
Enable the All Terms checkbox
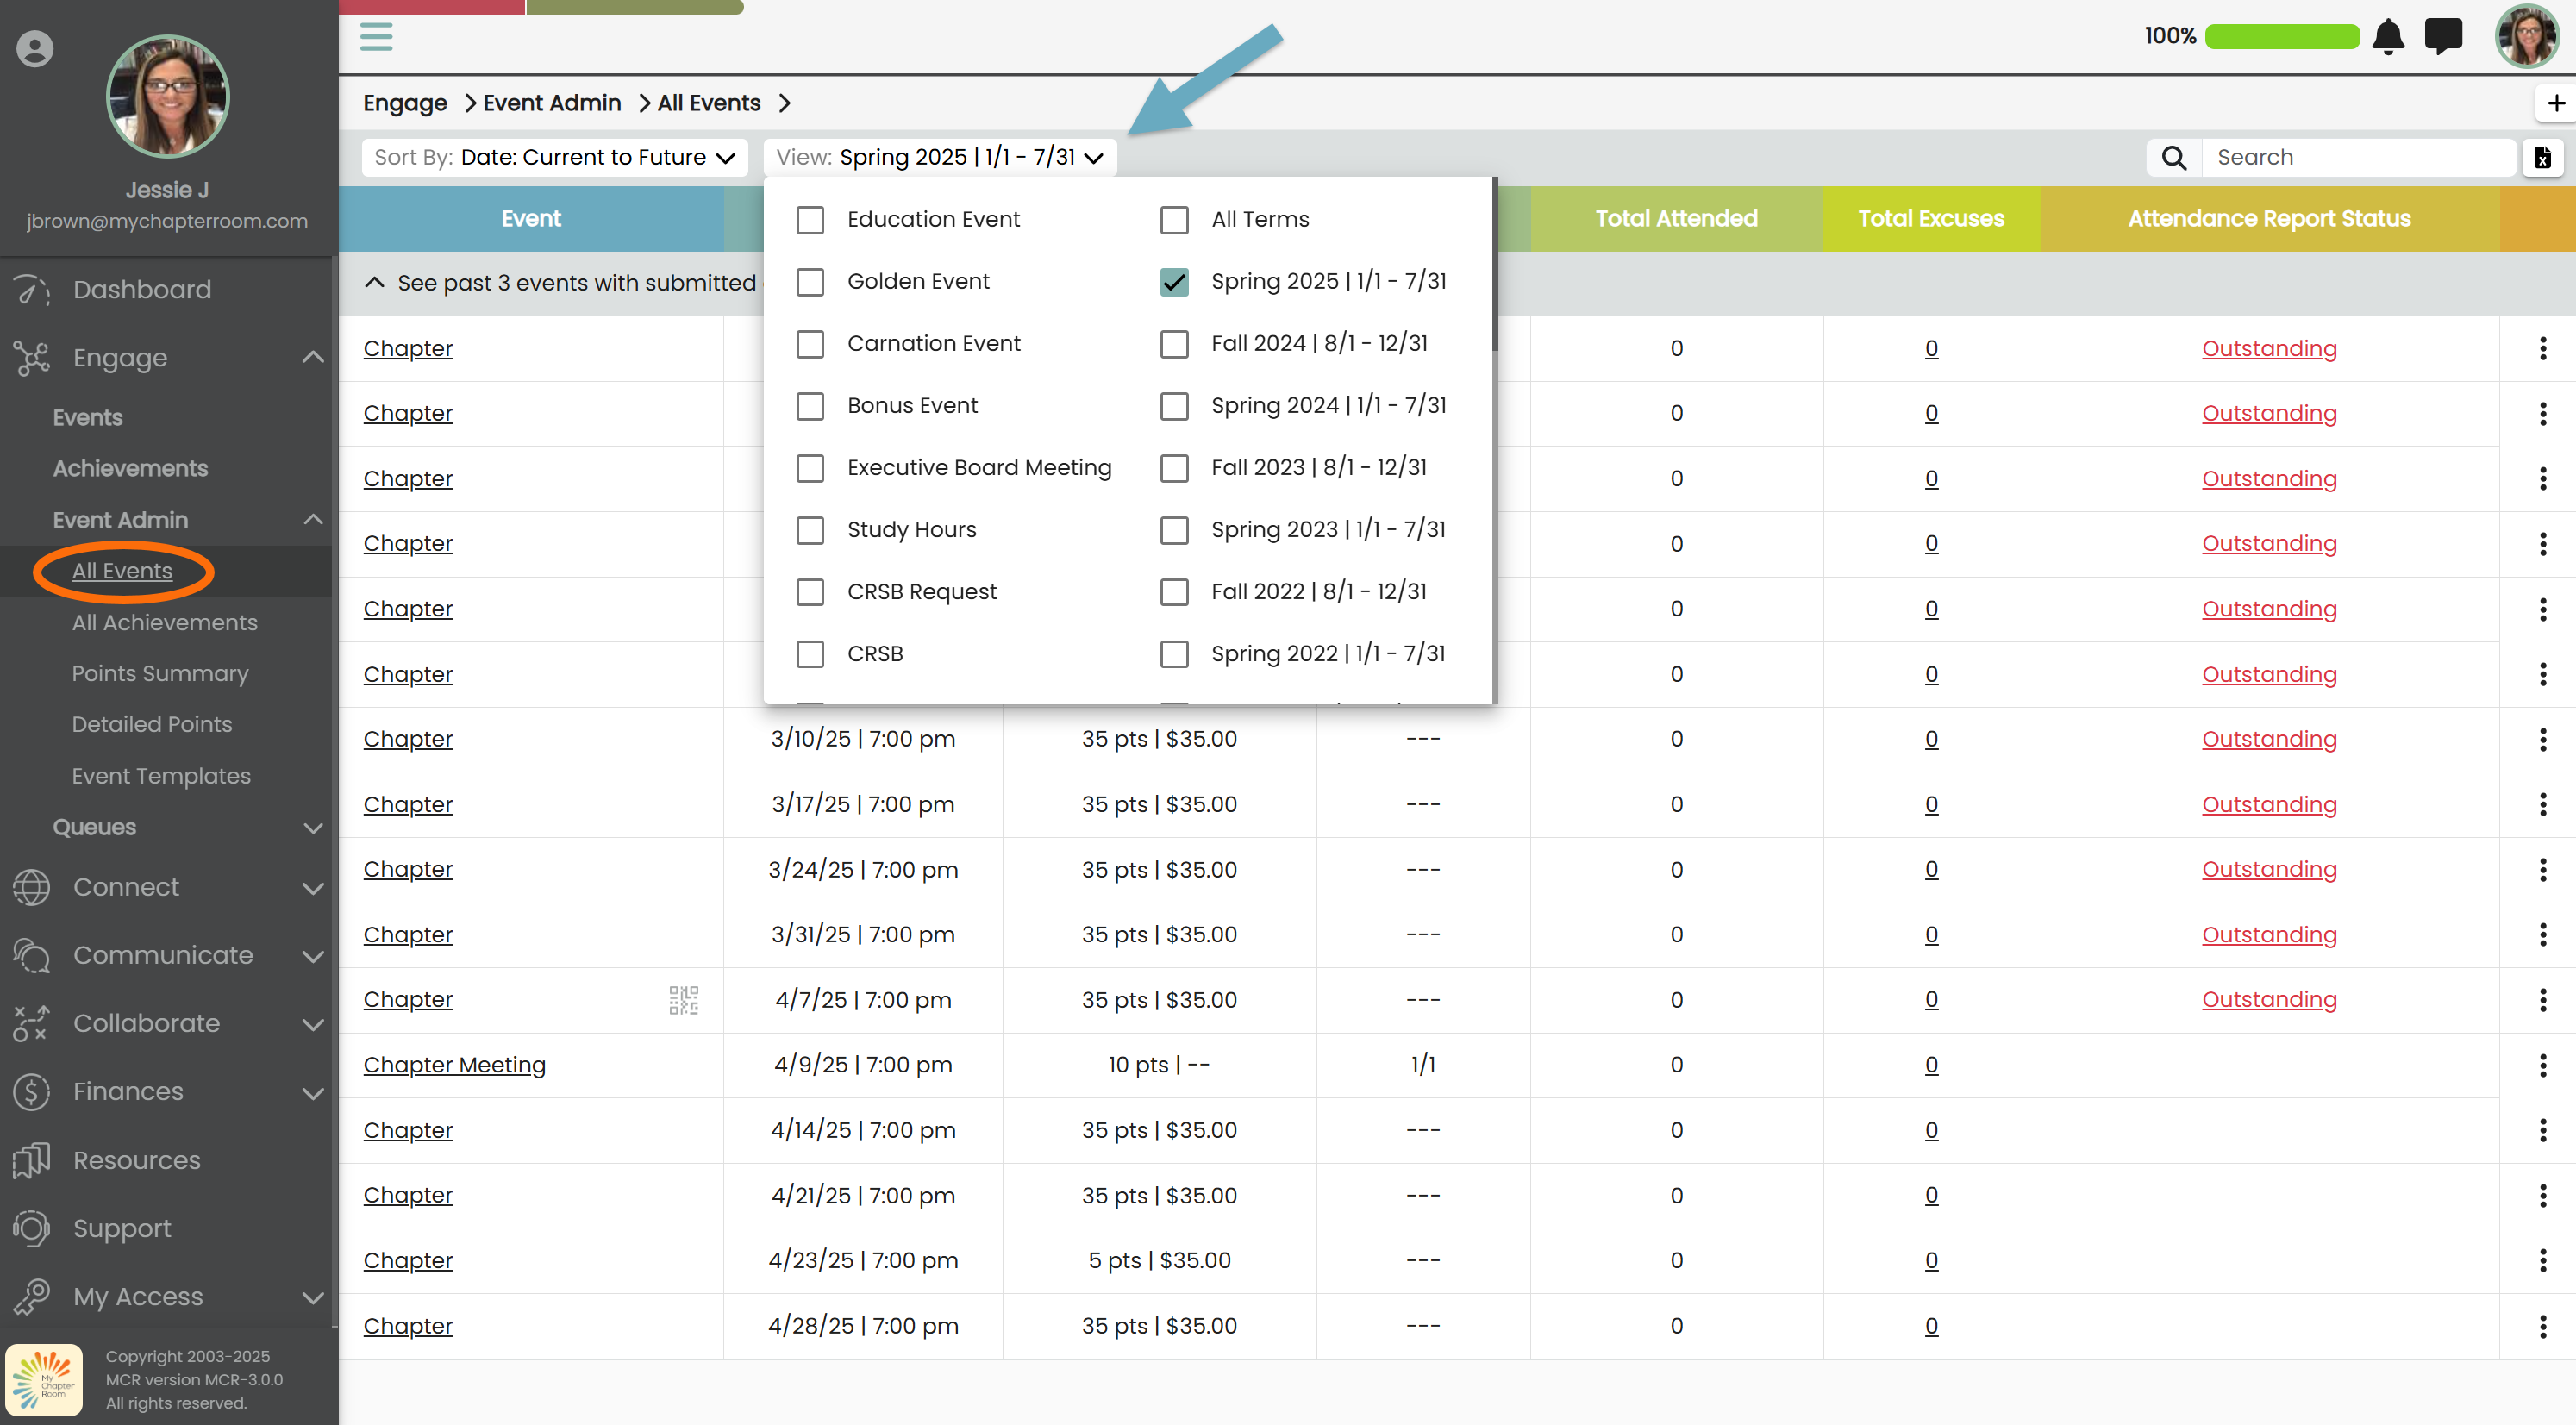pos(1174,220)
